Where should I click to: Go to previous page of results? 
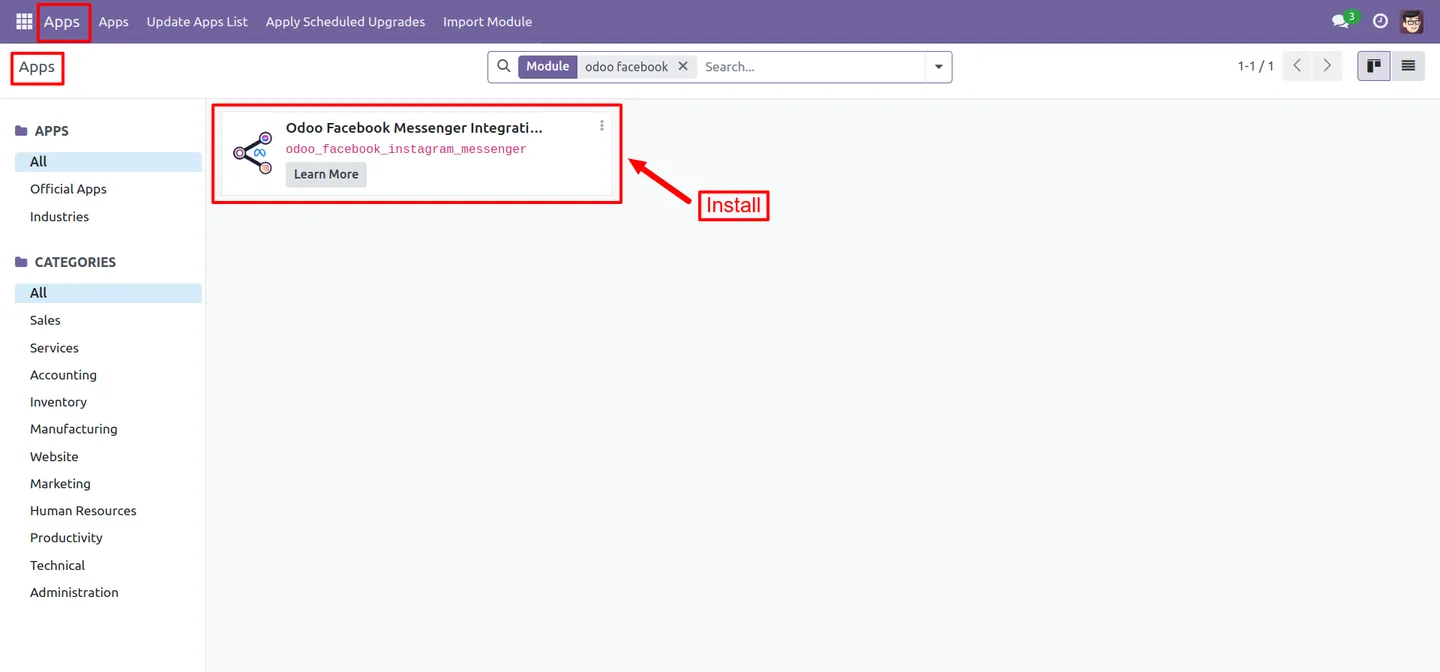[x=1297, y=66]
